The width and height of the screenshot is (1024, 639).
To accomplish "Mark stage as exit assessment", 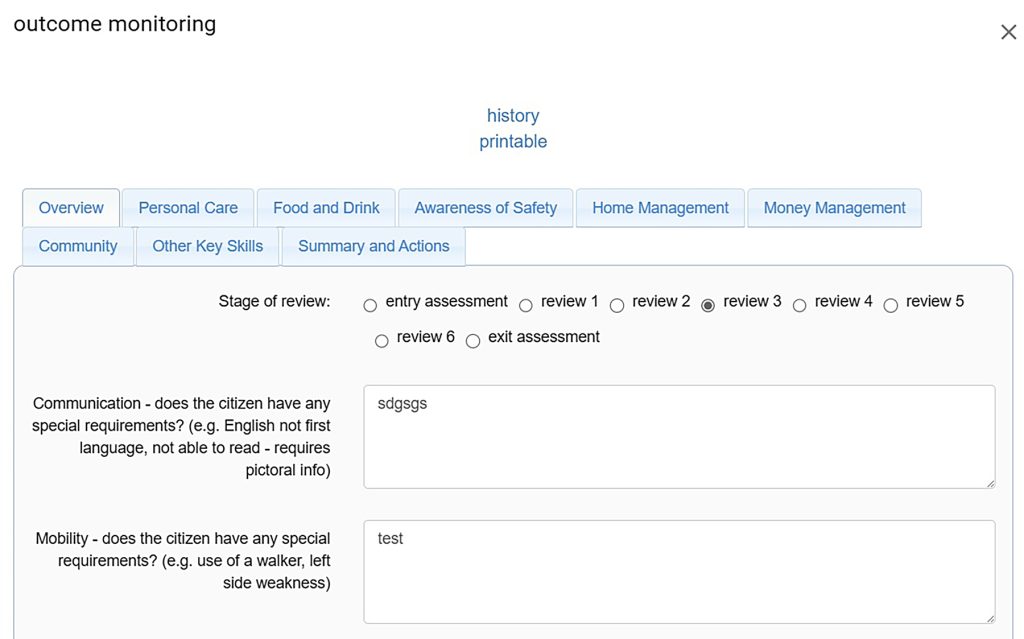I will [473, 342].
